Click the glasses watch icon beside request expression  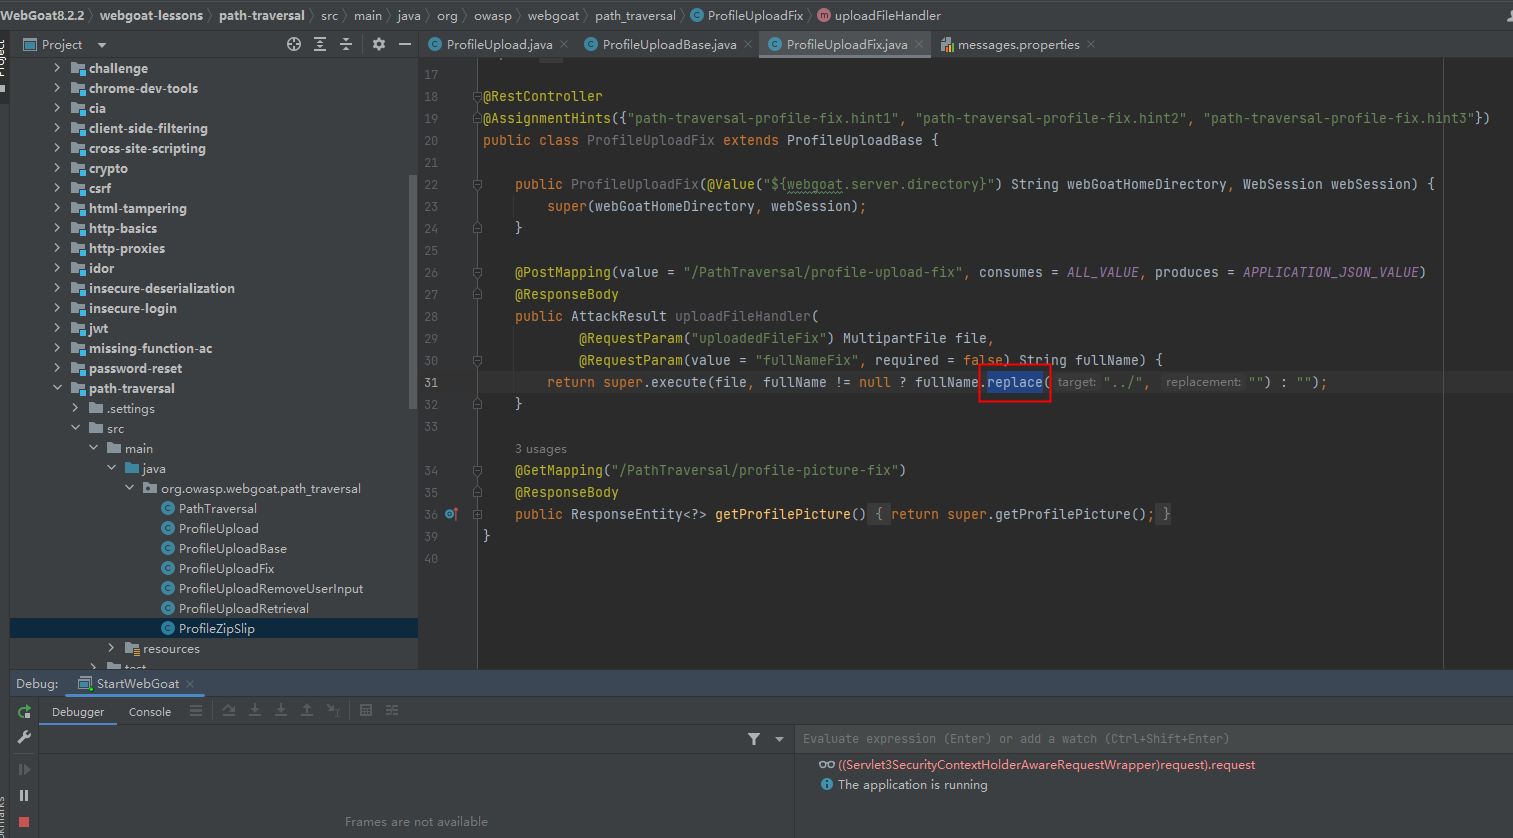pos(826,765)
